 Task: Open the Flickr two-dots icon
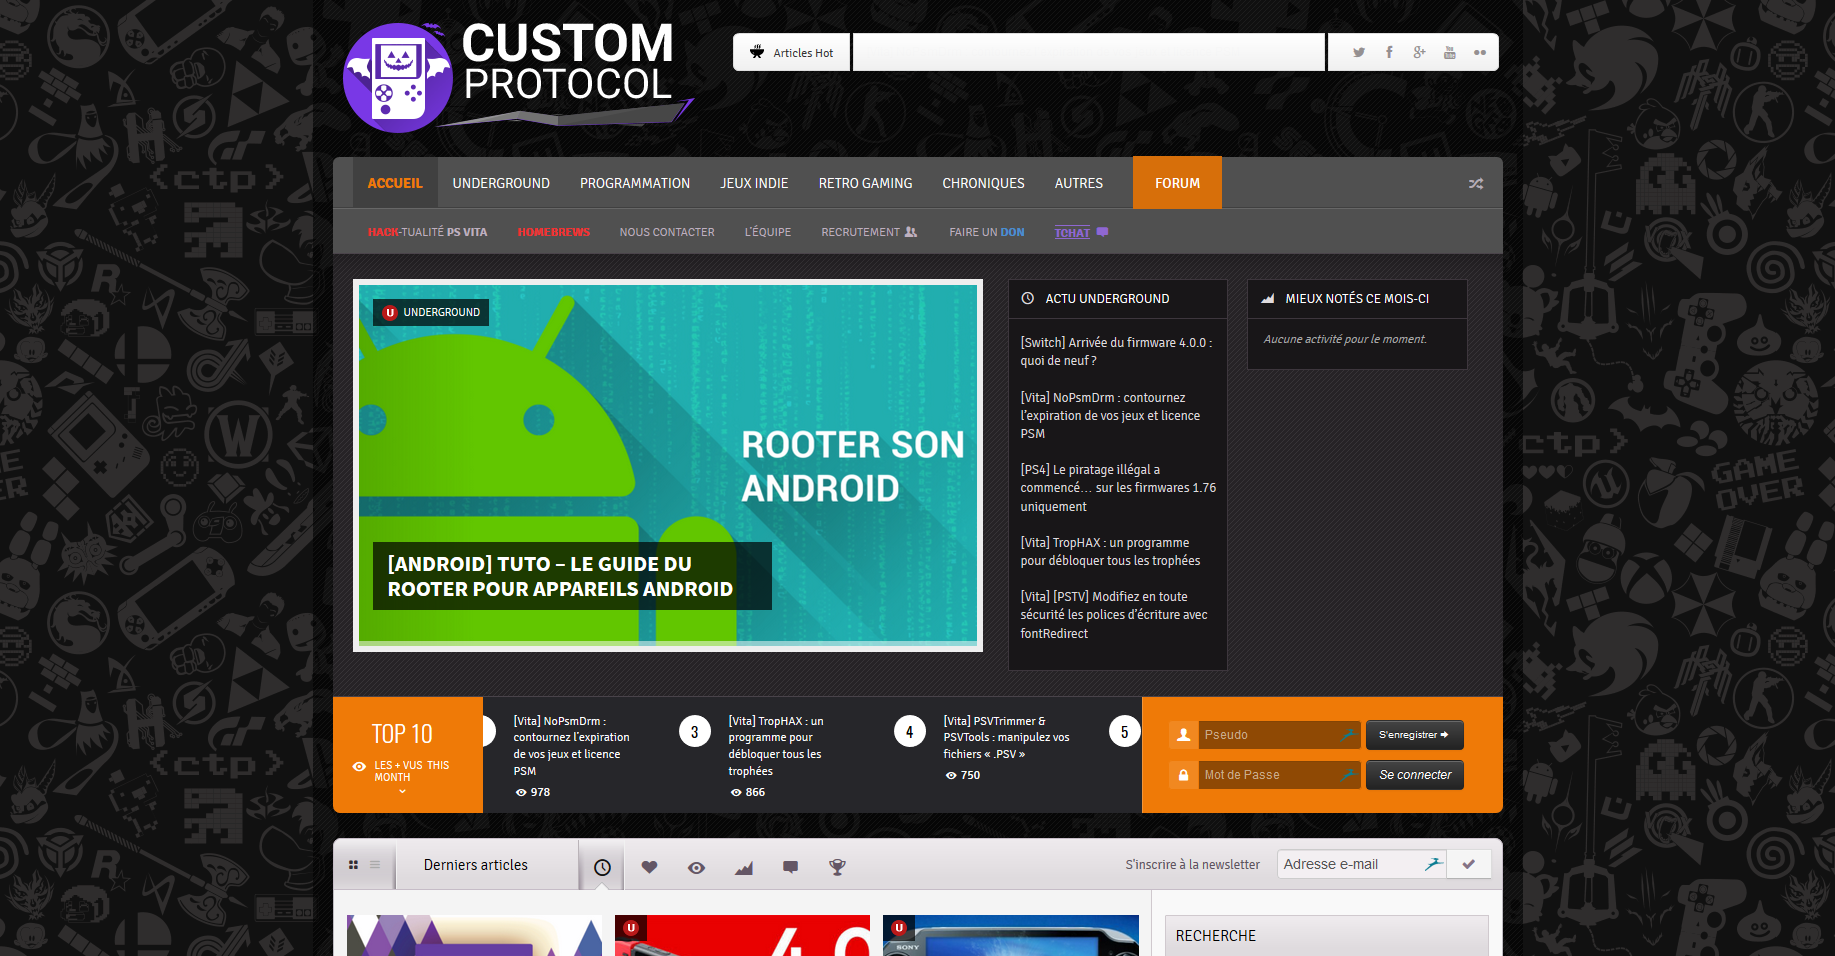click(1479, 53)
